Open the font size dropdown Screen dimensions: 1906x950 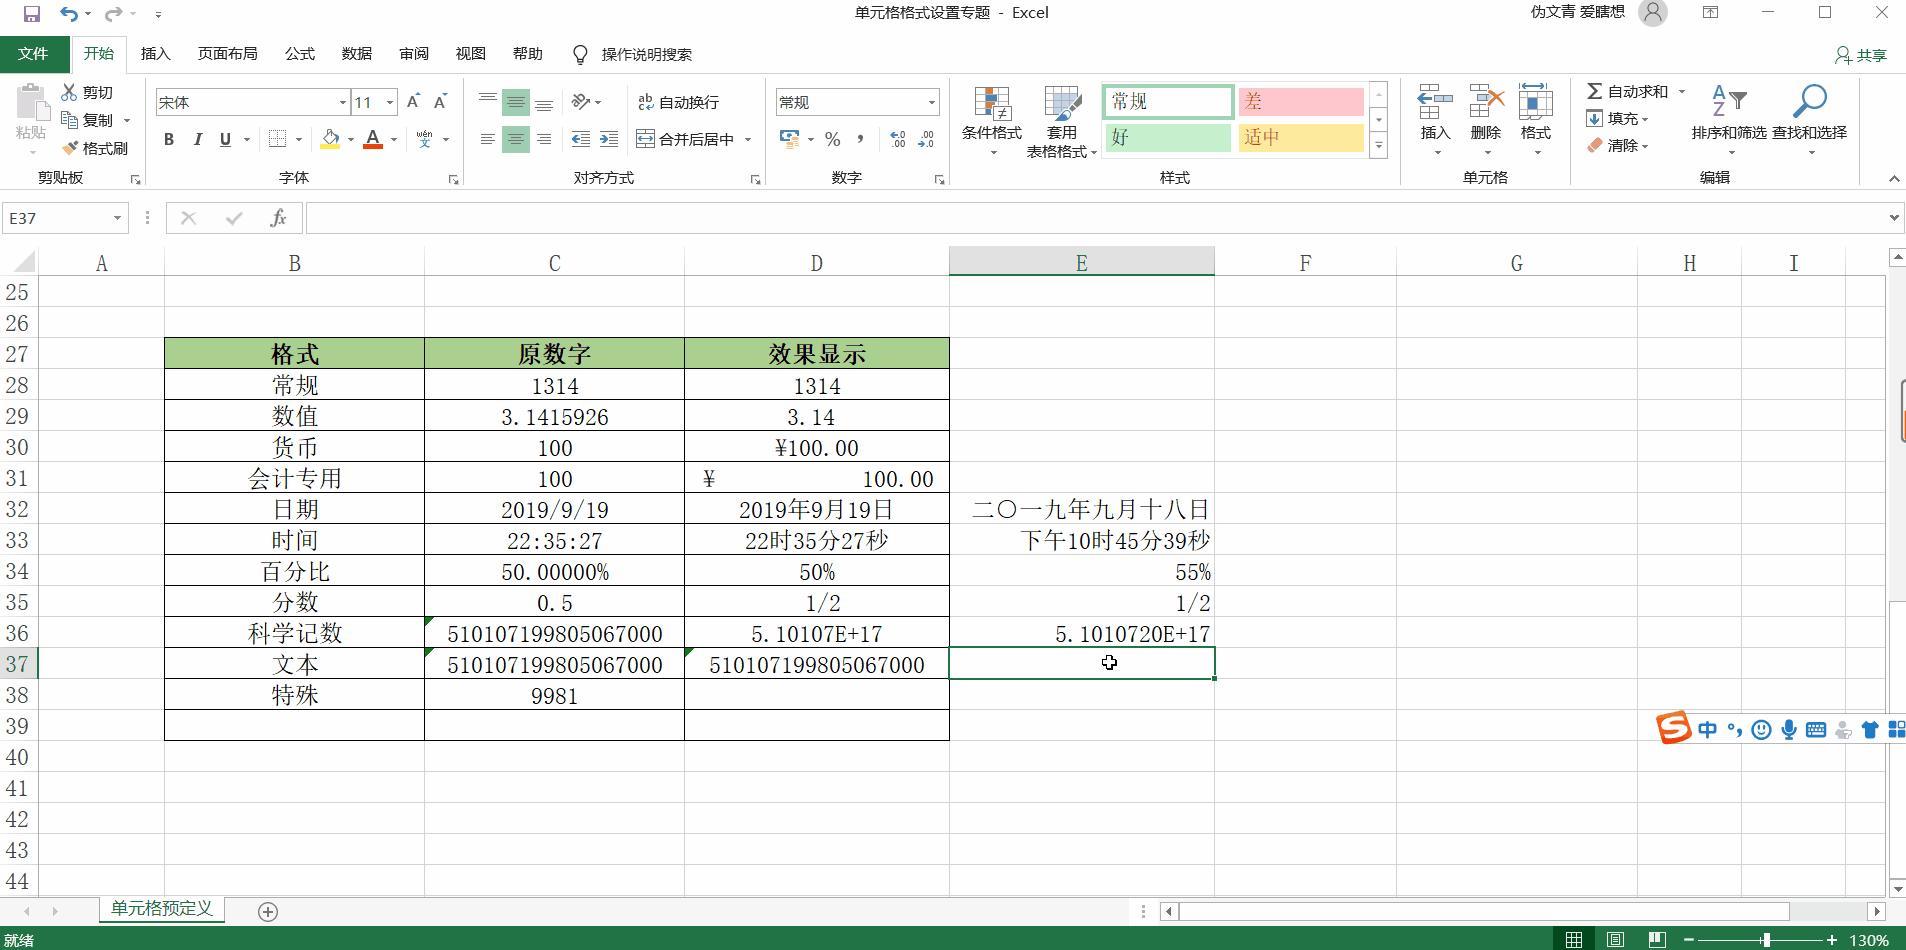(x=388, y=101)
